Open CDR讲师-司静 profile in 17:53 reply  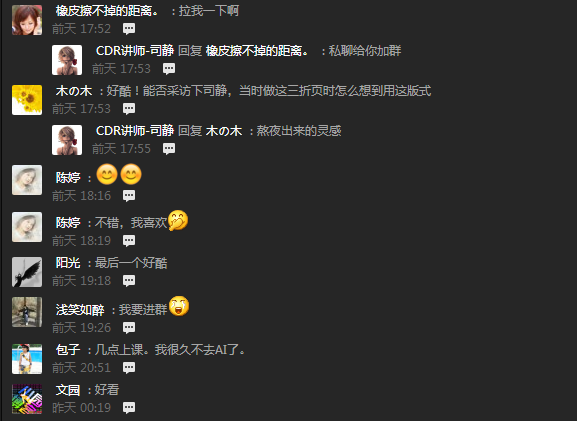pyautogui.click(x=135, y=51)
